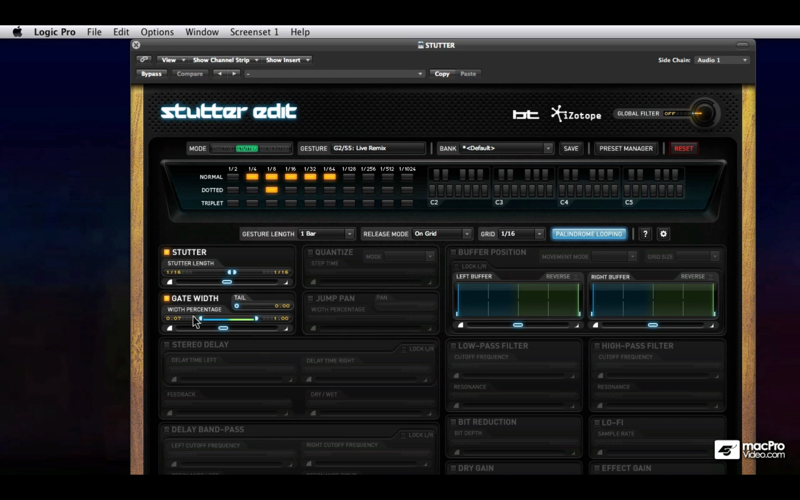800x500 pixels.
Task: Click the Tail slider handle
Action: pos(236,306)
